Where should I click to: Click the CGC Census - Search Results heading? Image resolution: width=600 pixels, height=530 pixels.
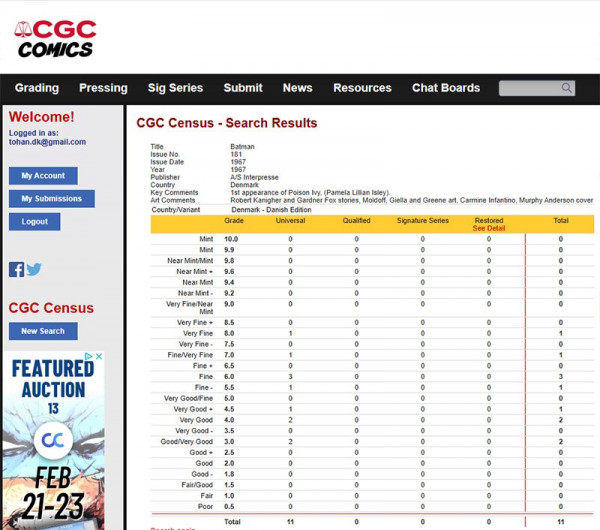227,123
